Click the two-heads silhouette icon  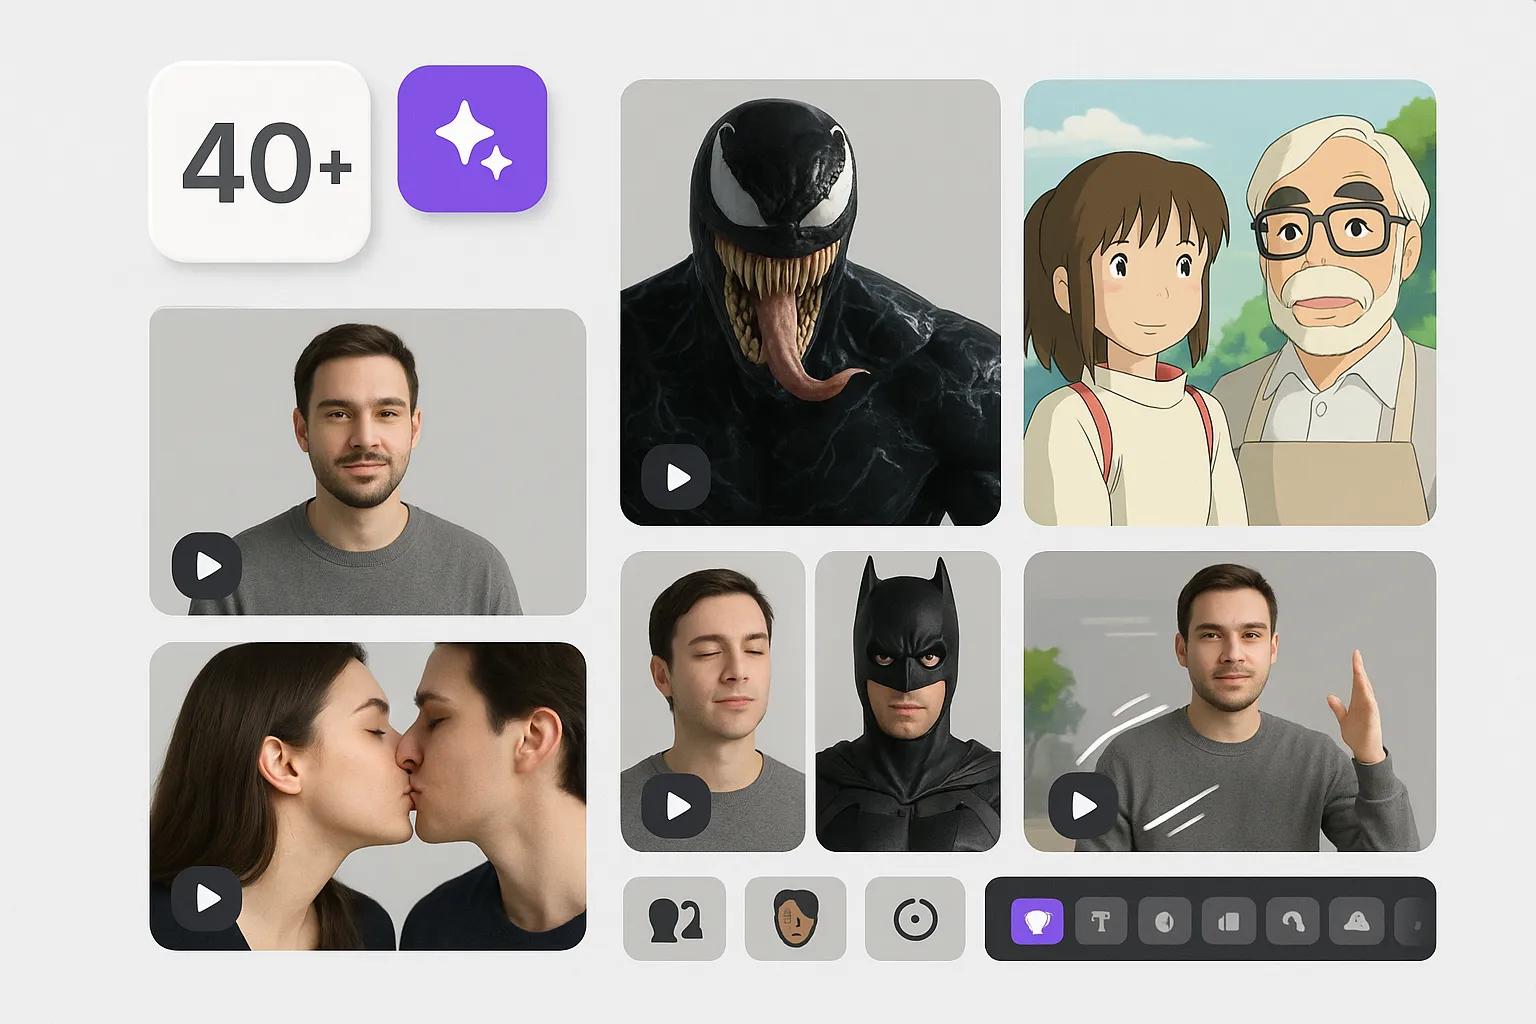(x=674, y=919)
